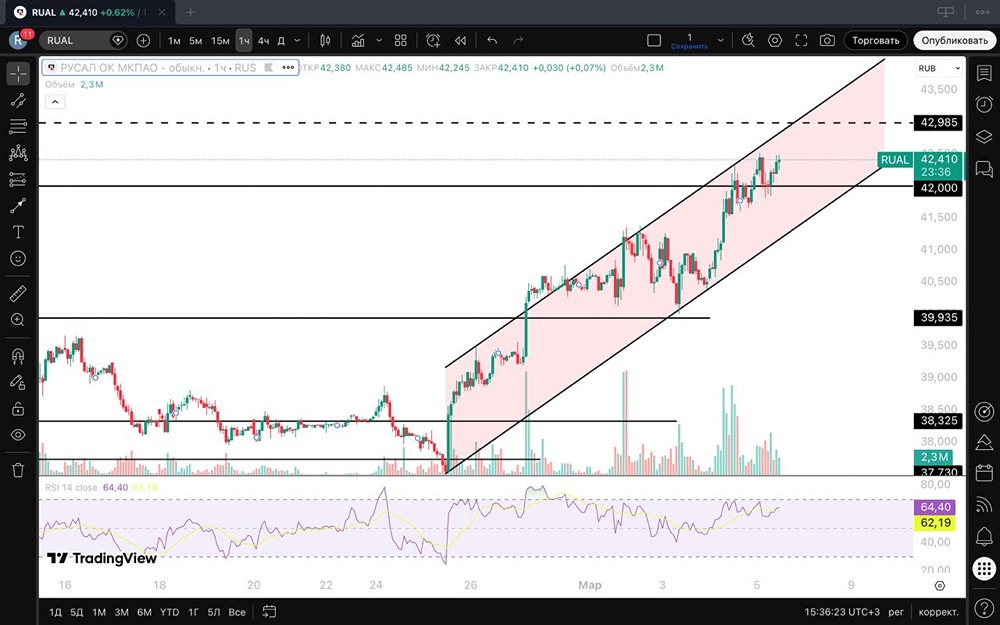Open the emoji and icons tool
Screen dimensions: 1000x625
tap(18, 258)
